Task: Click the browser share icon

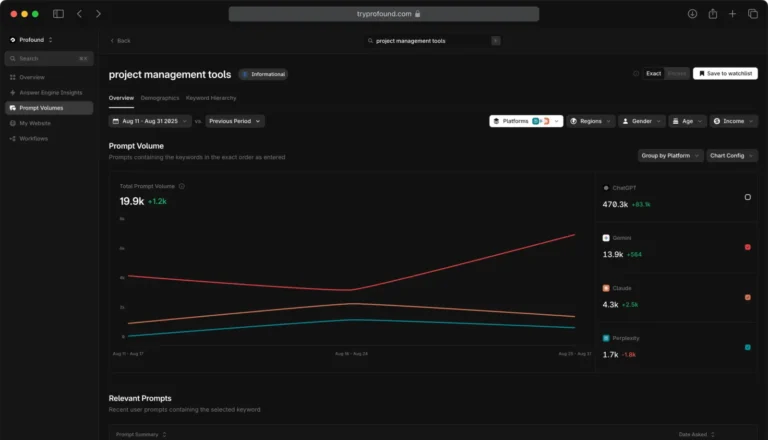Action: [x=713, y=14]
